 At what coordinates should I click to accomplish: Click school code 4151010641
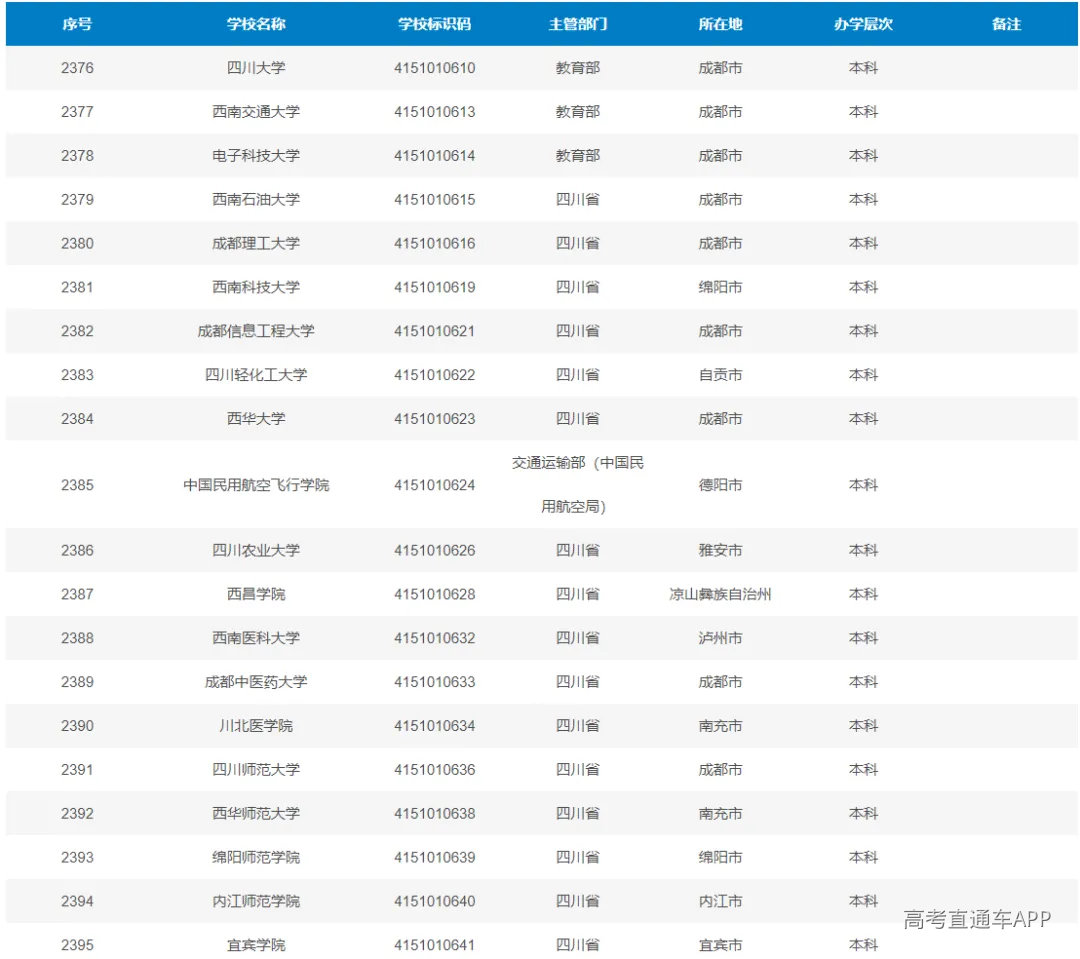pyautogui.click(x=435, y=945)
